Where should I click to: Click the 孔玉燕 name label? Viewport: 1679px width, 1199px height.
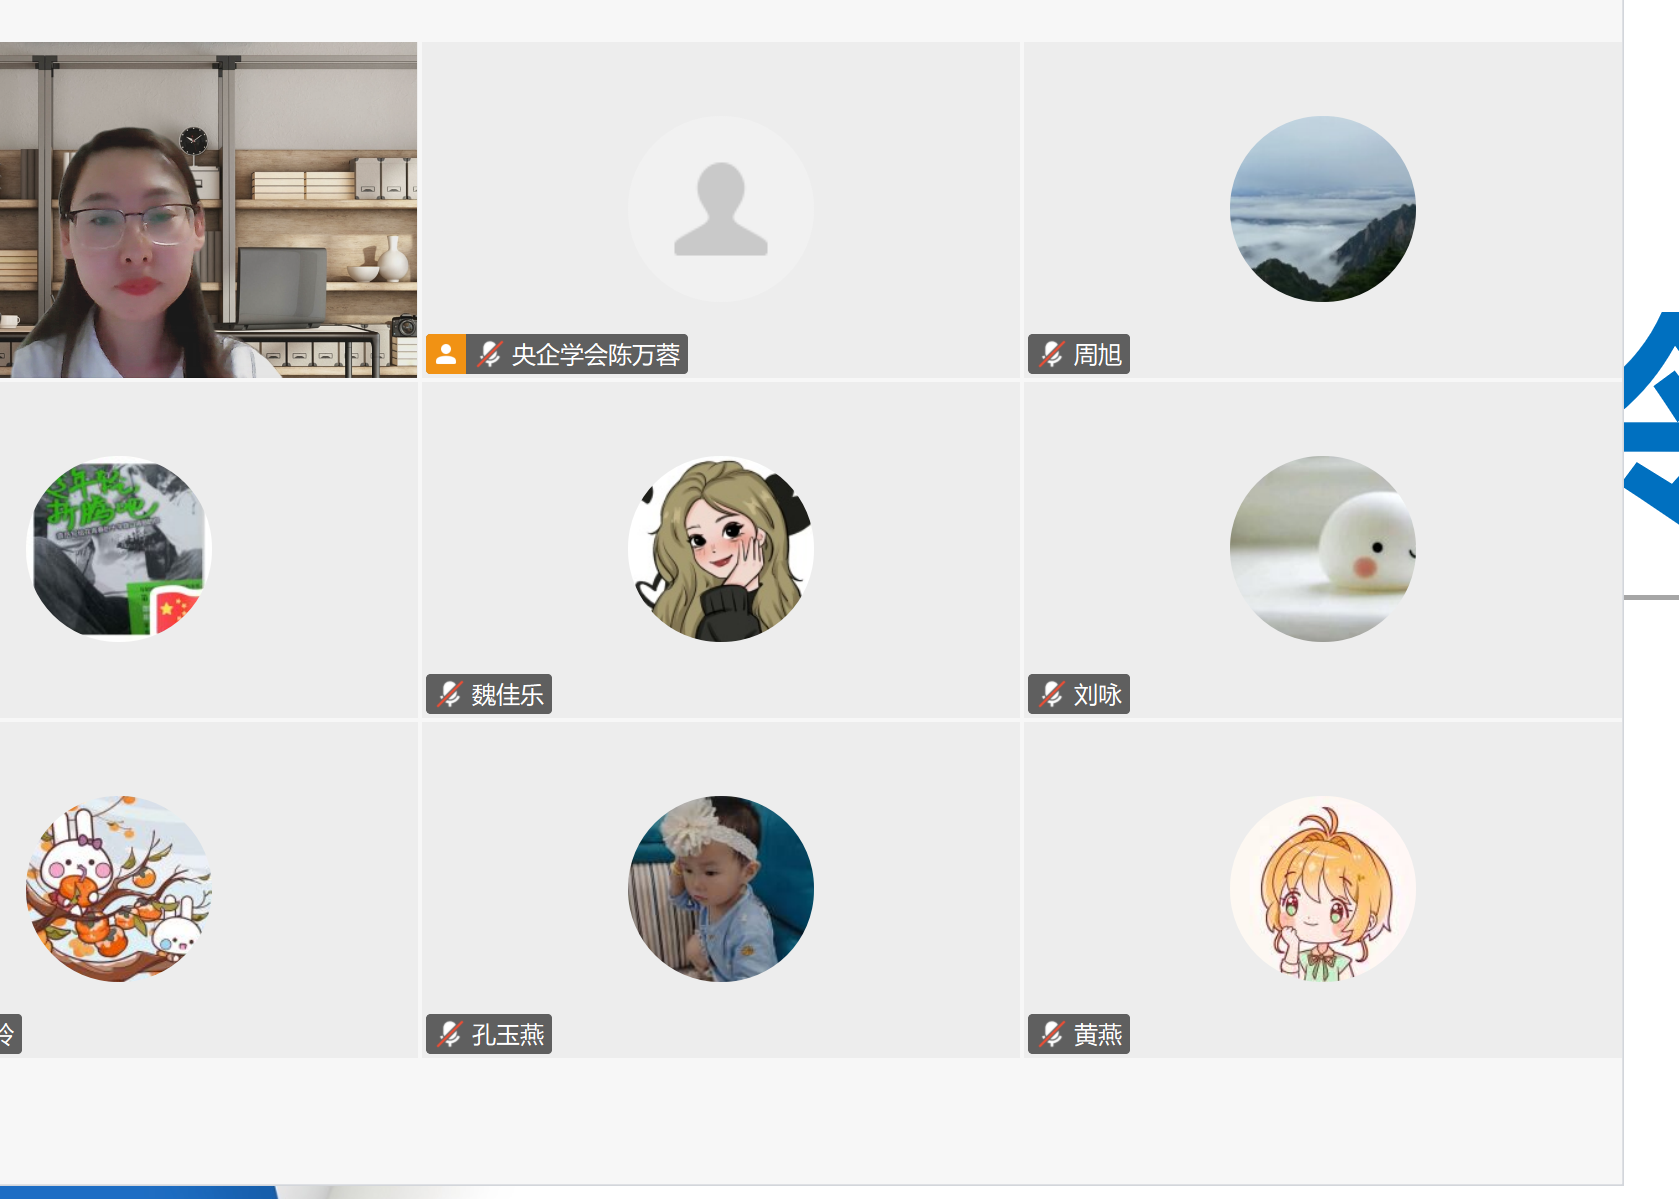[508, 1034]
